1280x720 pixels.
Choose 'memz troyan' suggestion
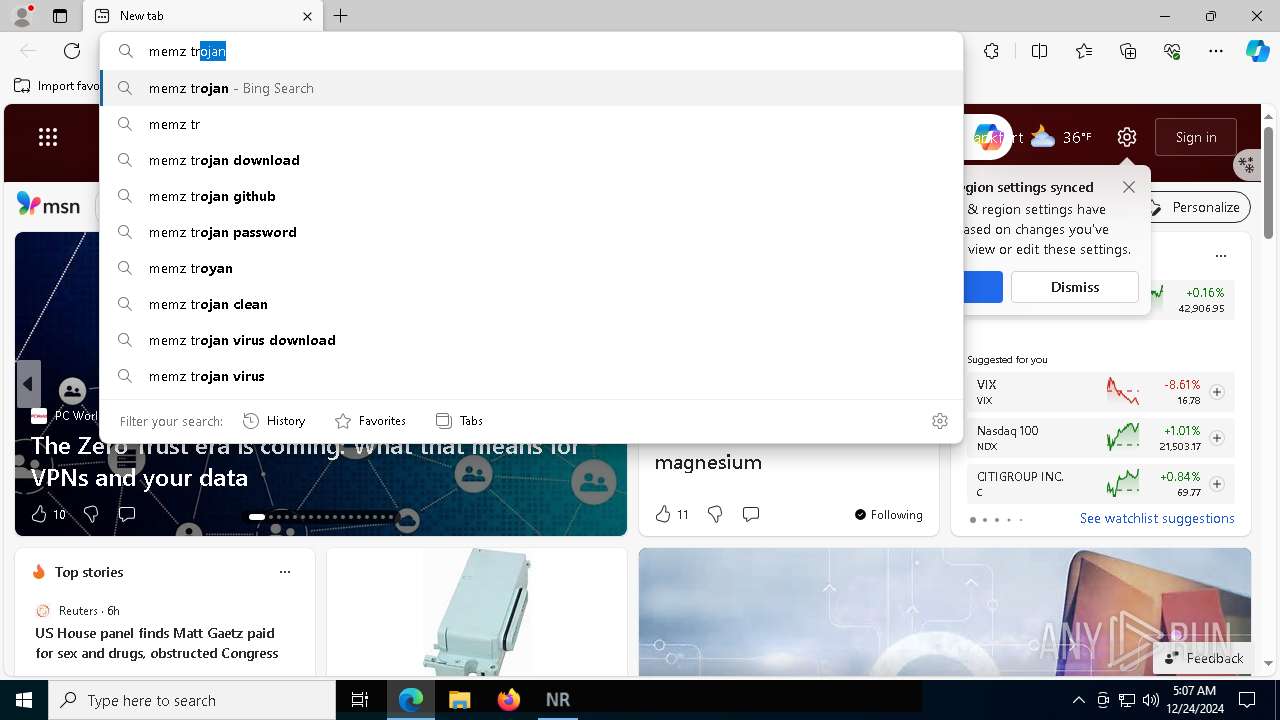(x=531, y=268)
